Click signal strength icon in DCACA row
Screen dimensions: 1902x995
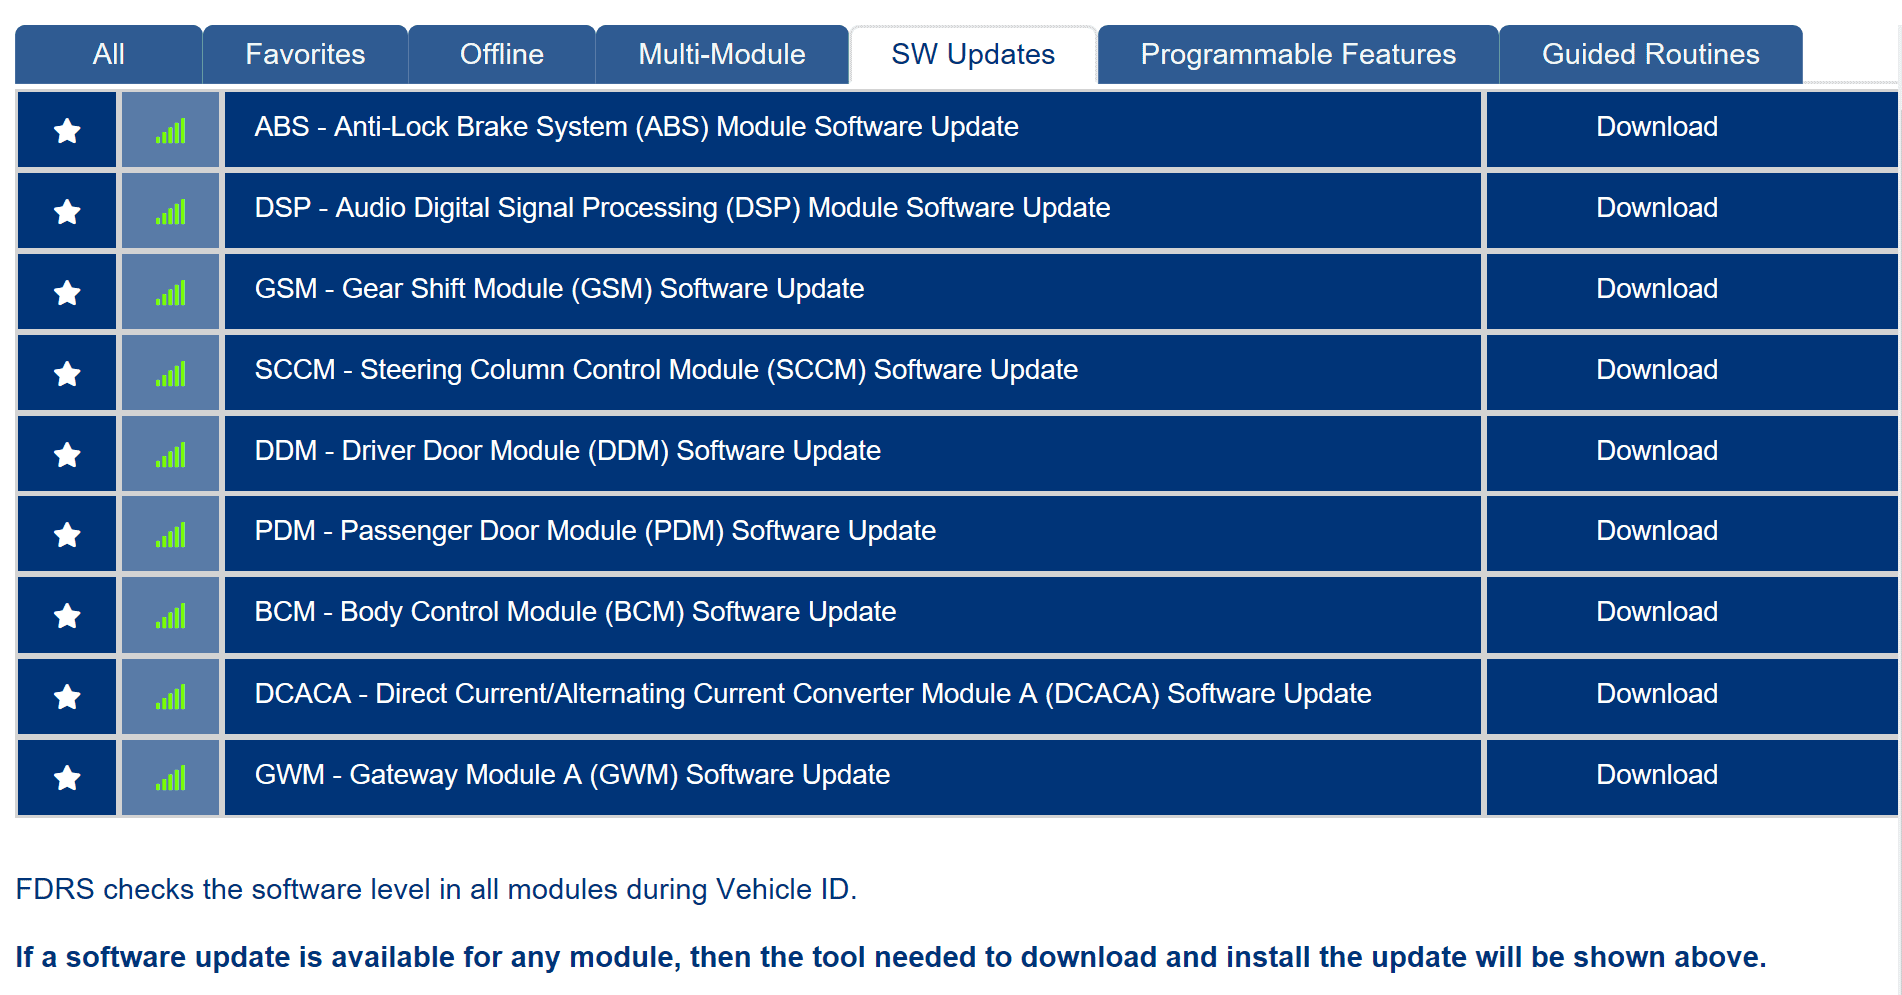tap(171, 696)
